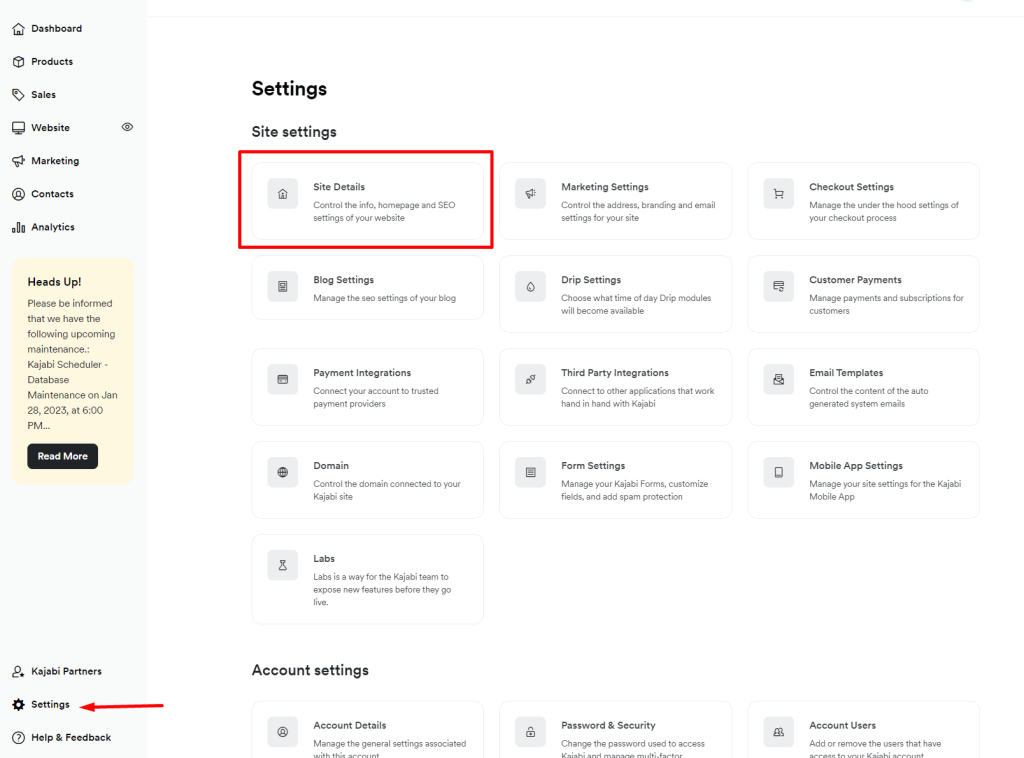This screenshot has height=758, width=1024.
Task: Click the Mobile App Settings phone icon
Action: (x=778, y=472)
